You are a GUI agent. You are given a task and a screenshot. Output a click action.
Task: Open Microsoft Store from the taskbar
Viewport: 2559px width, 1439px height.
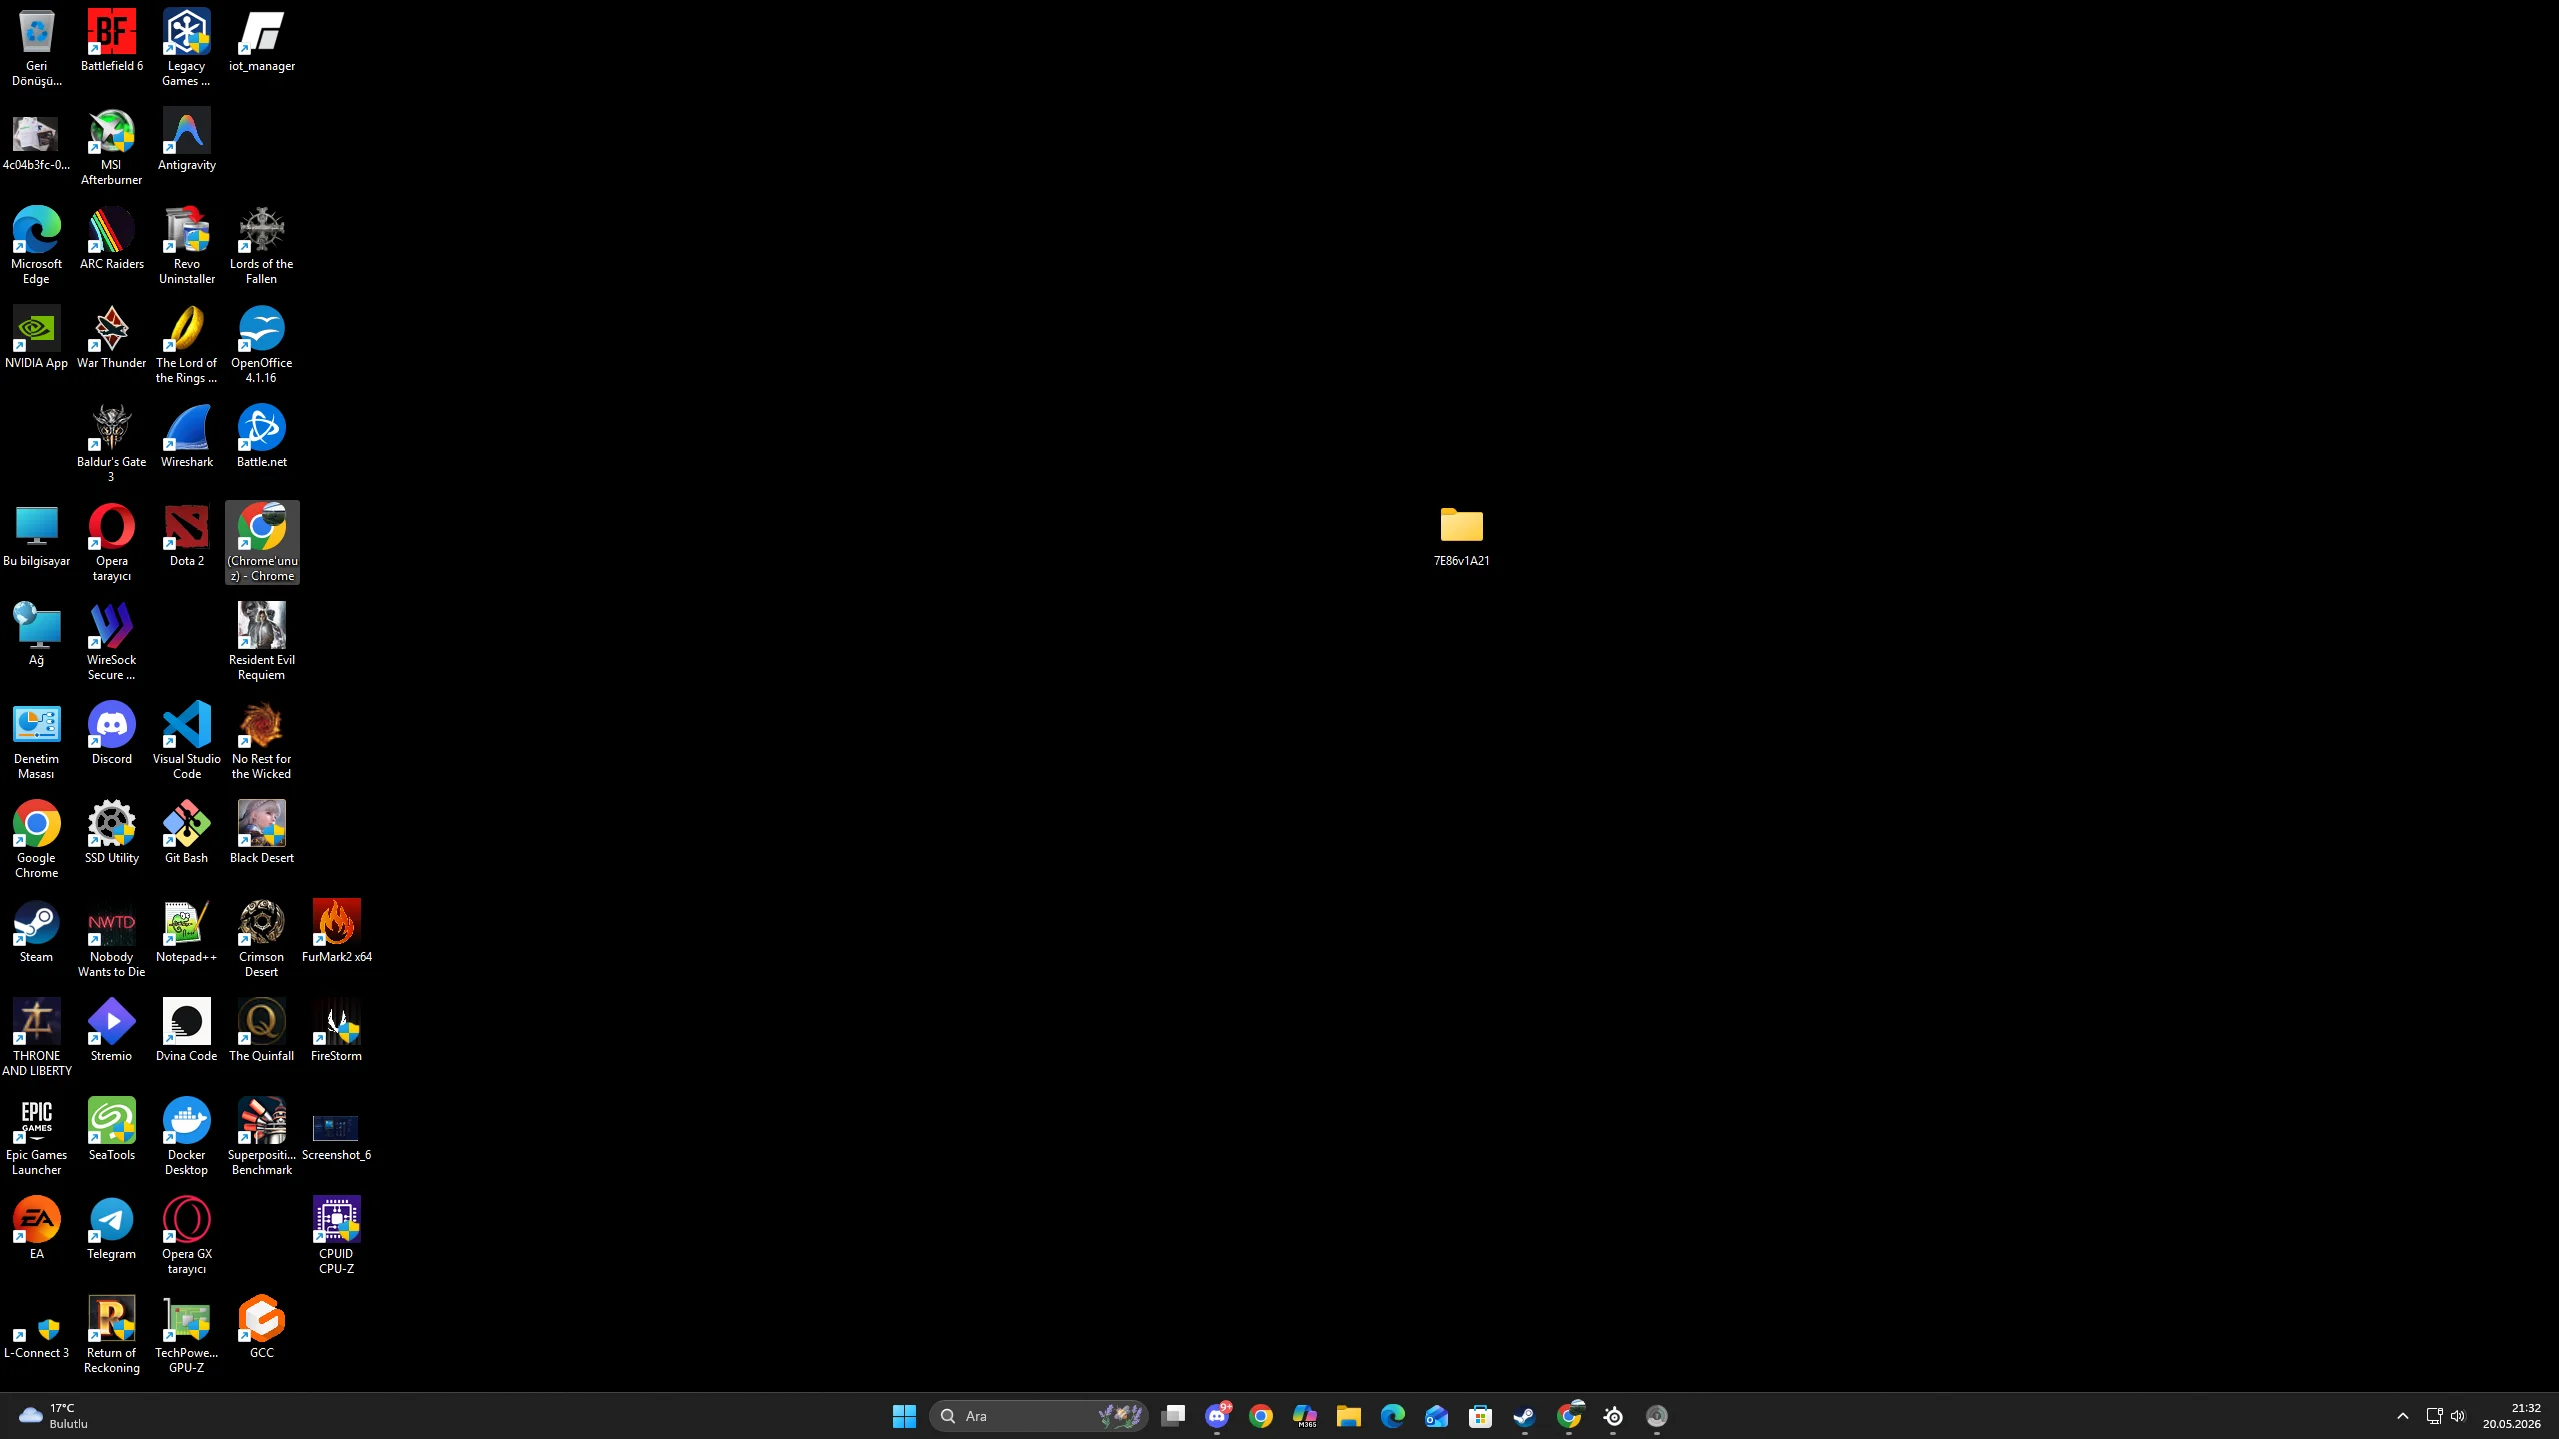coord(1481,1416)
